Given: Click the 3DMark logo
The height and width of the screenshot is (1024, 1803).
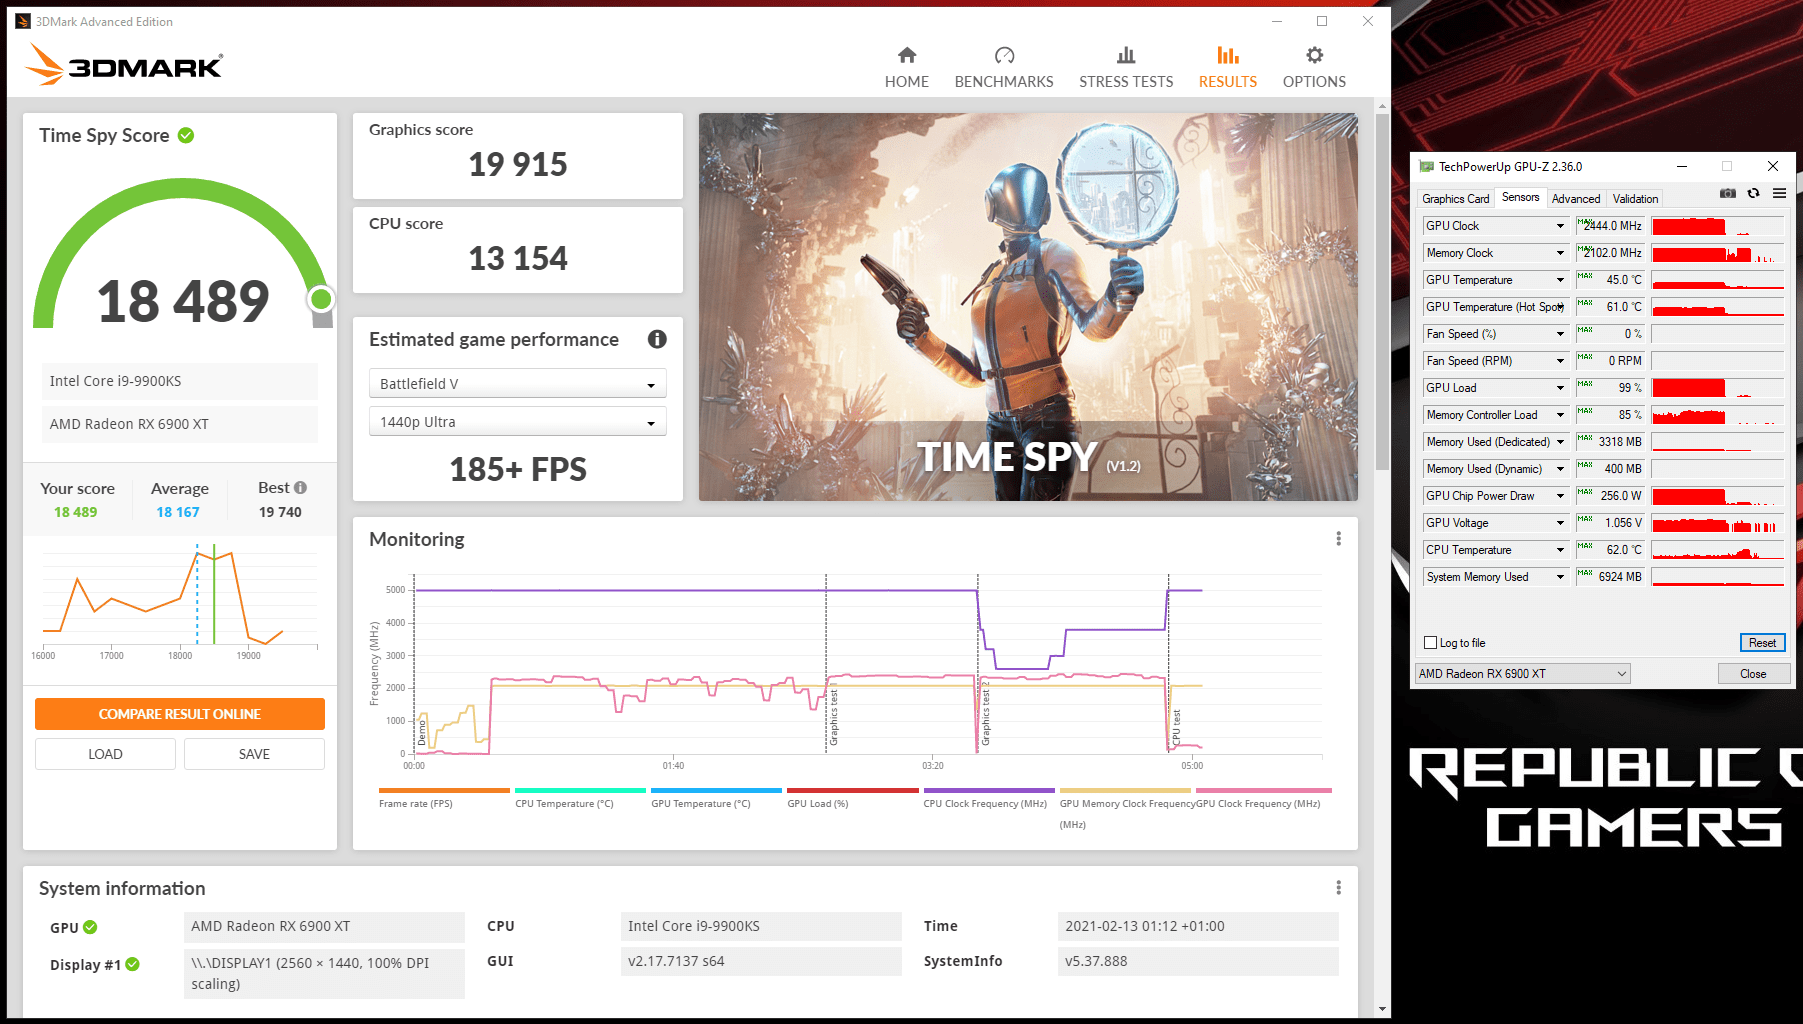Looking at the screenshot, I should pos(124,65).
